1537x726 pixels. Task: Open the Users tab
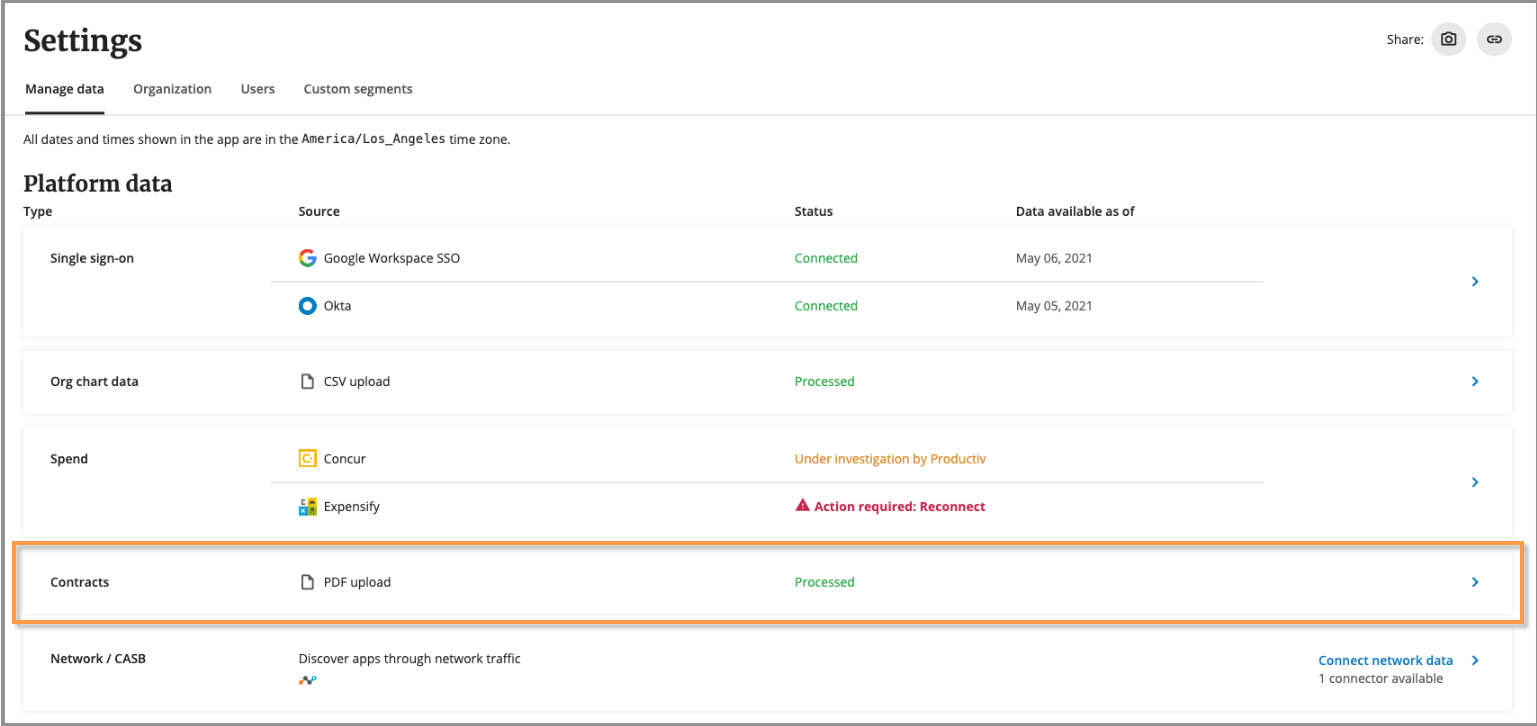tap(257, 89)
